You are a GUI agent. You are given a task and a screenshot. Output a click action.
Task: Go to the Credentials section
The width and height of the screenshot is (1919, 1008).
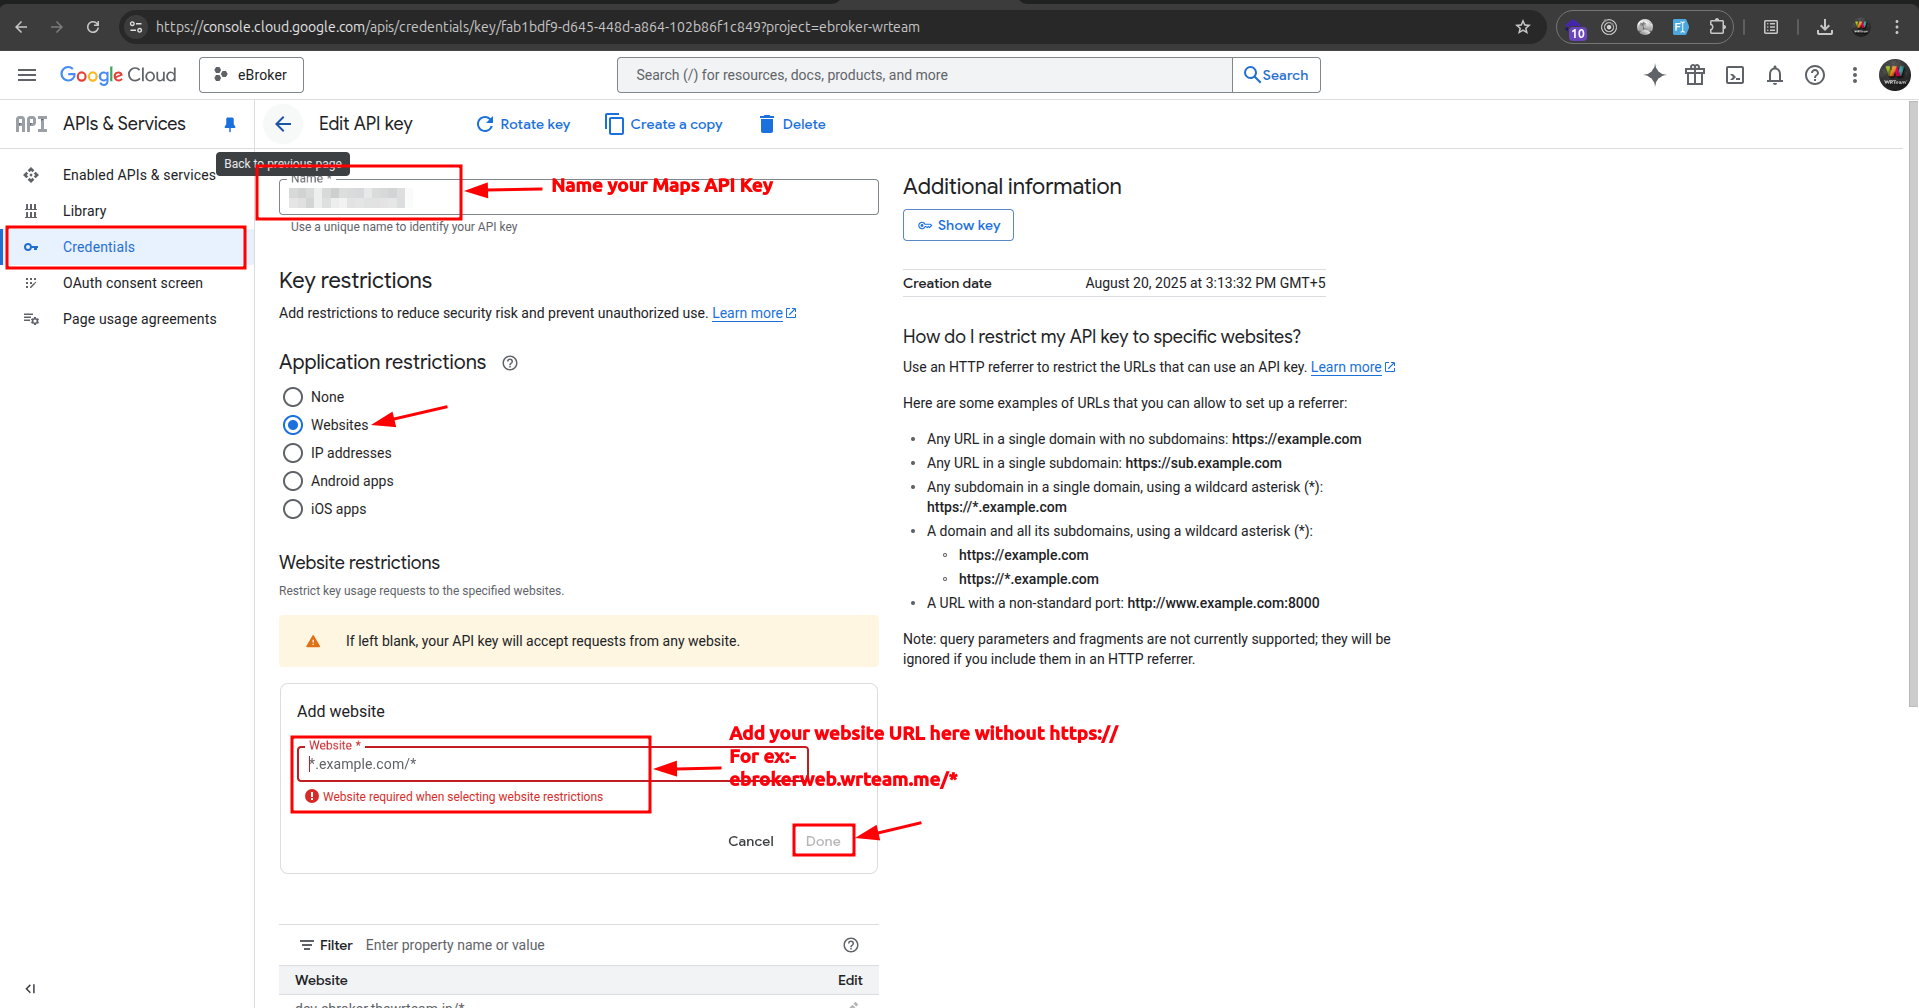(98, 247)
